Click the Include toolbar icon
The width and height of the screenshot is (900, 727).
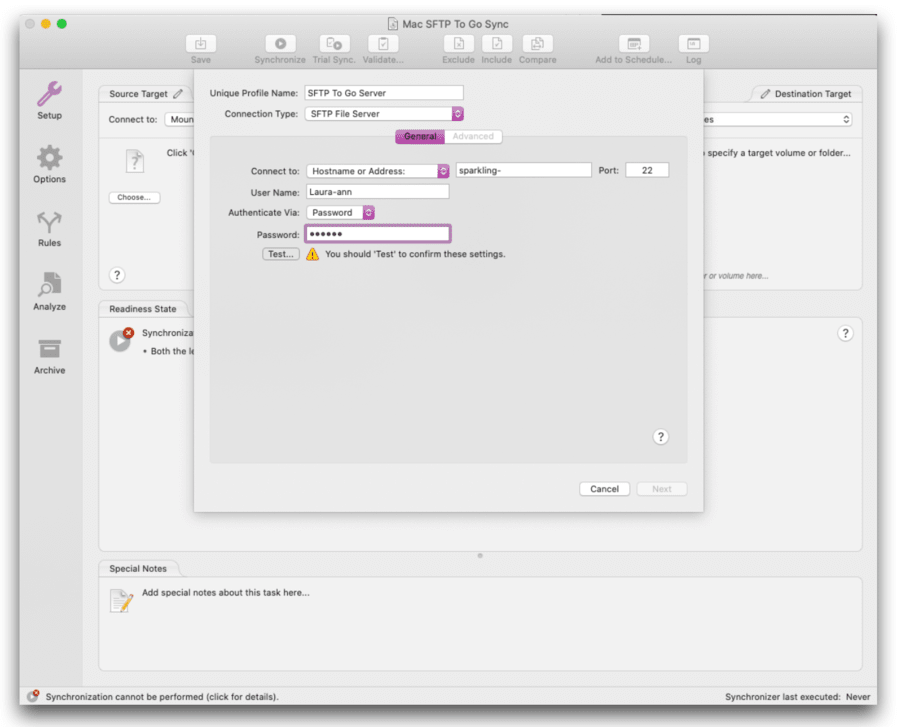pos(497,45)
